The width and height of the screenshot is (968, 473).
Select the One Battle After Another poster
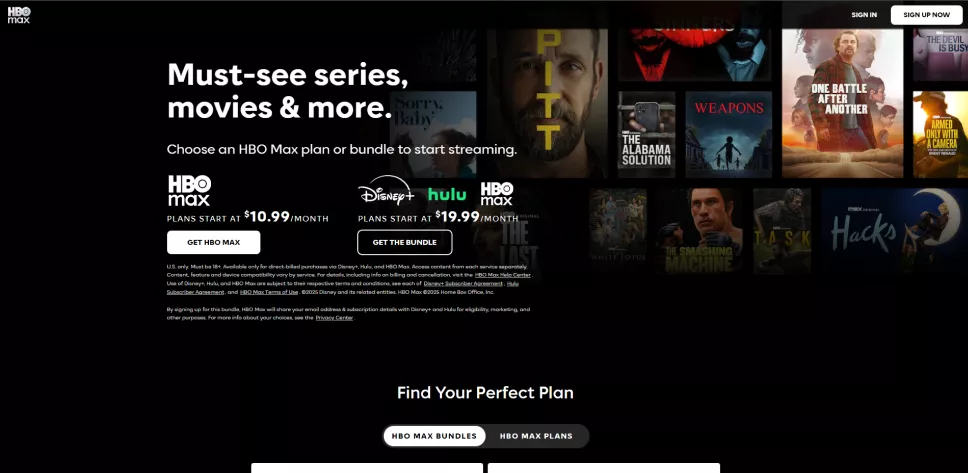click(843, 103)
